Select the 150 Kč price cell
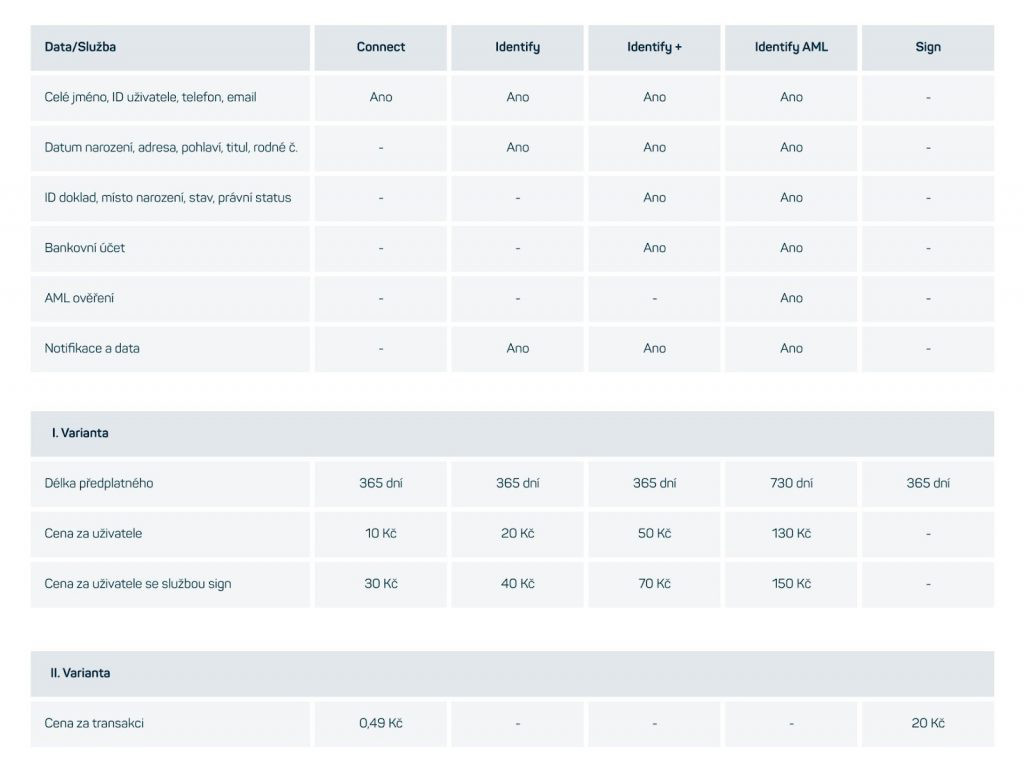 click(x=791, y=585)
